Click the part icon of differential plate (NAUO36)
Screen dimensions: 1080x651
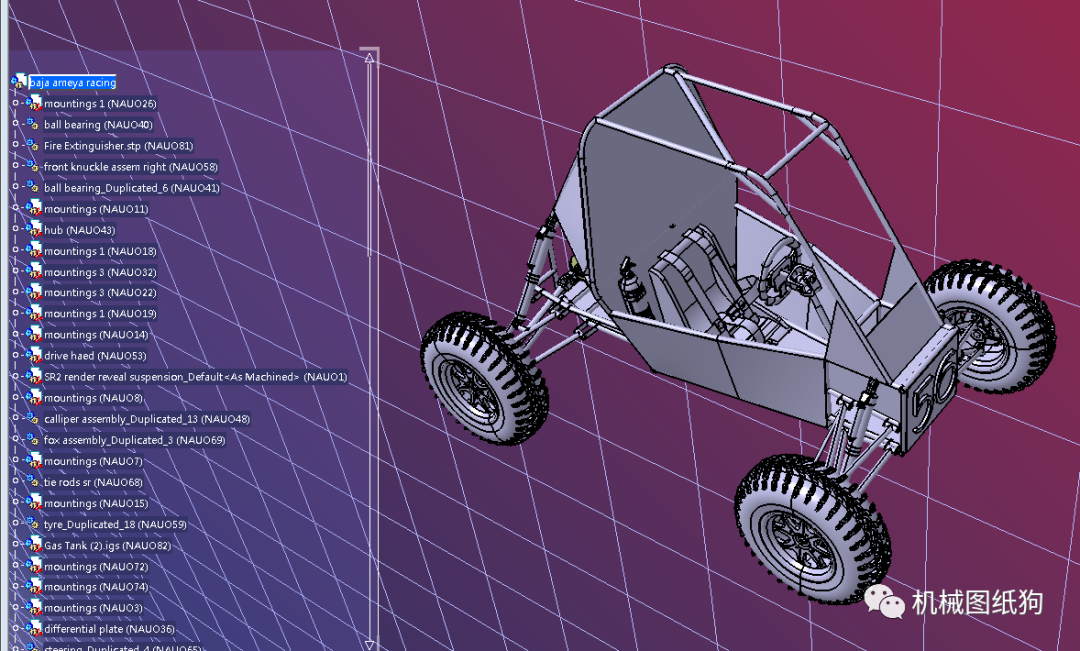tap(34, 629)
